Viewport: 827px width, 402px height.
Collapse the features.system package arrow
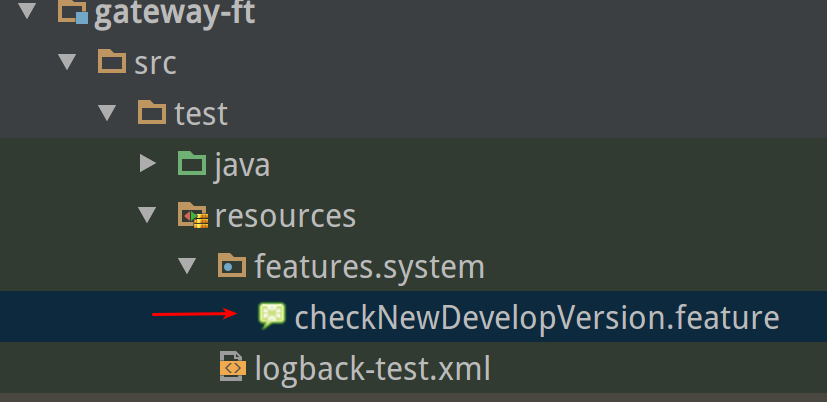(187, 266)
